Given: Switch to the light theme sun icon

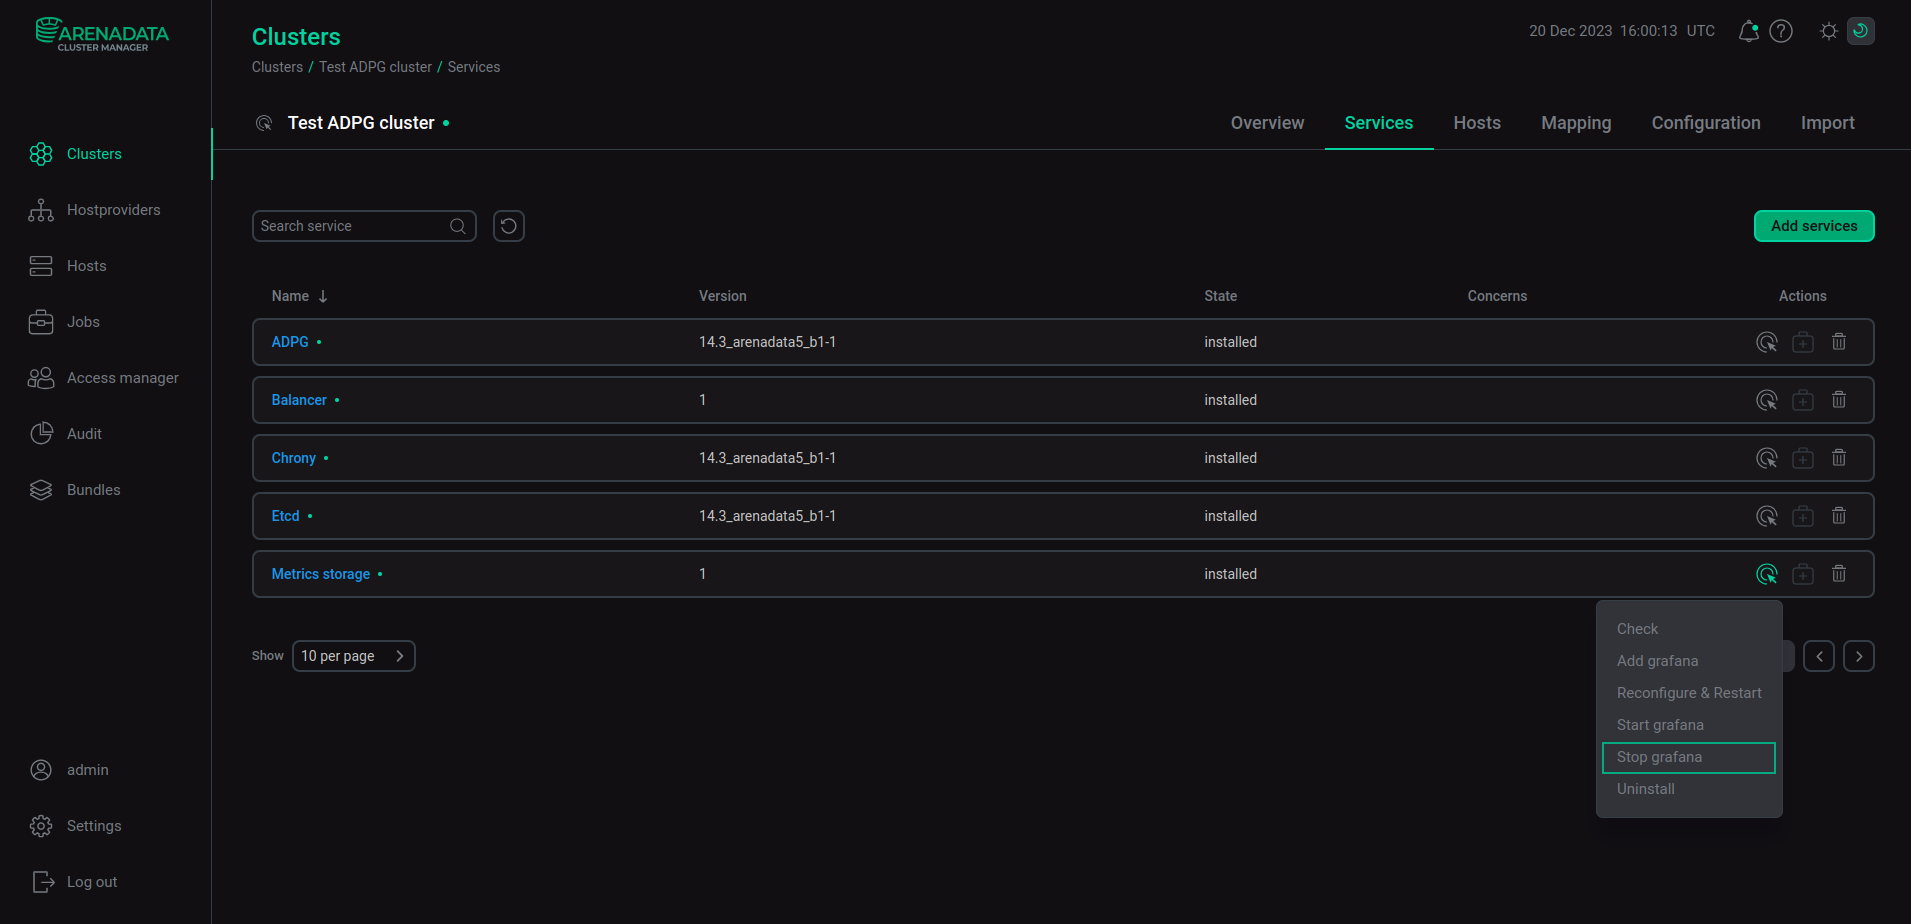Looking at the screenshot, I should [1829, 31].
